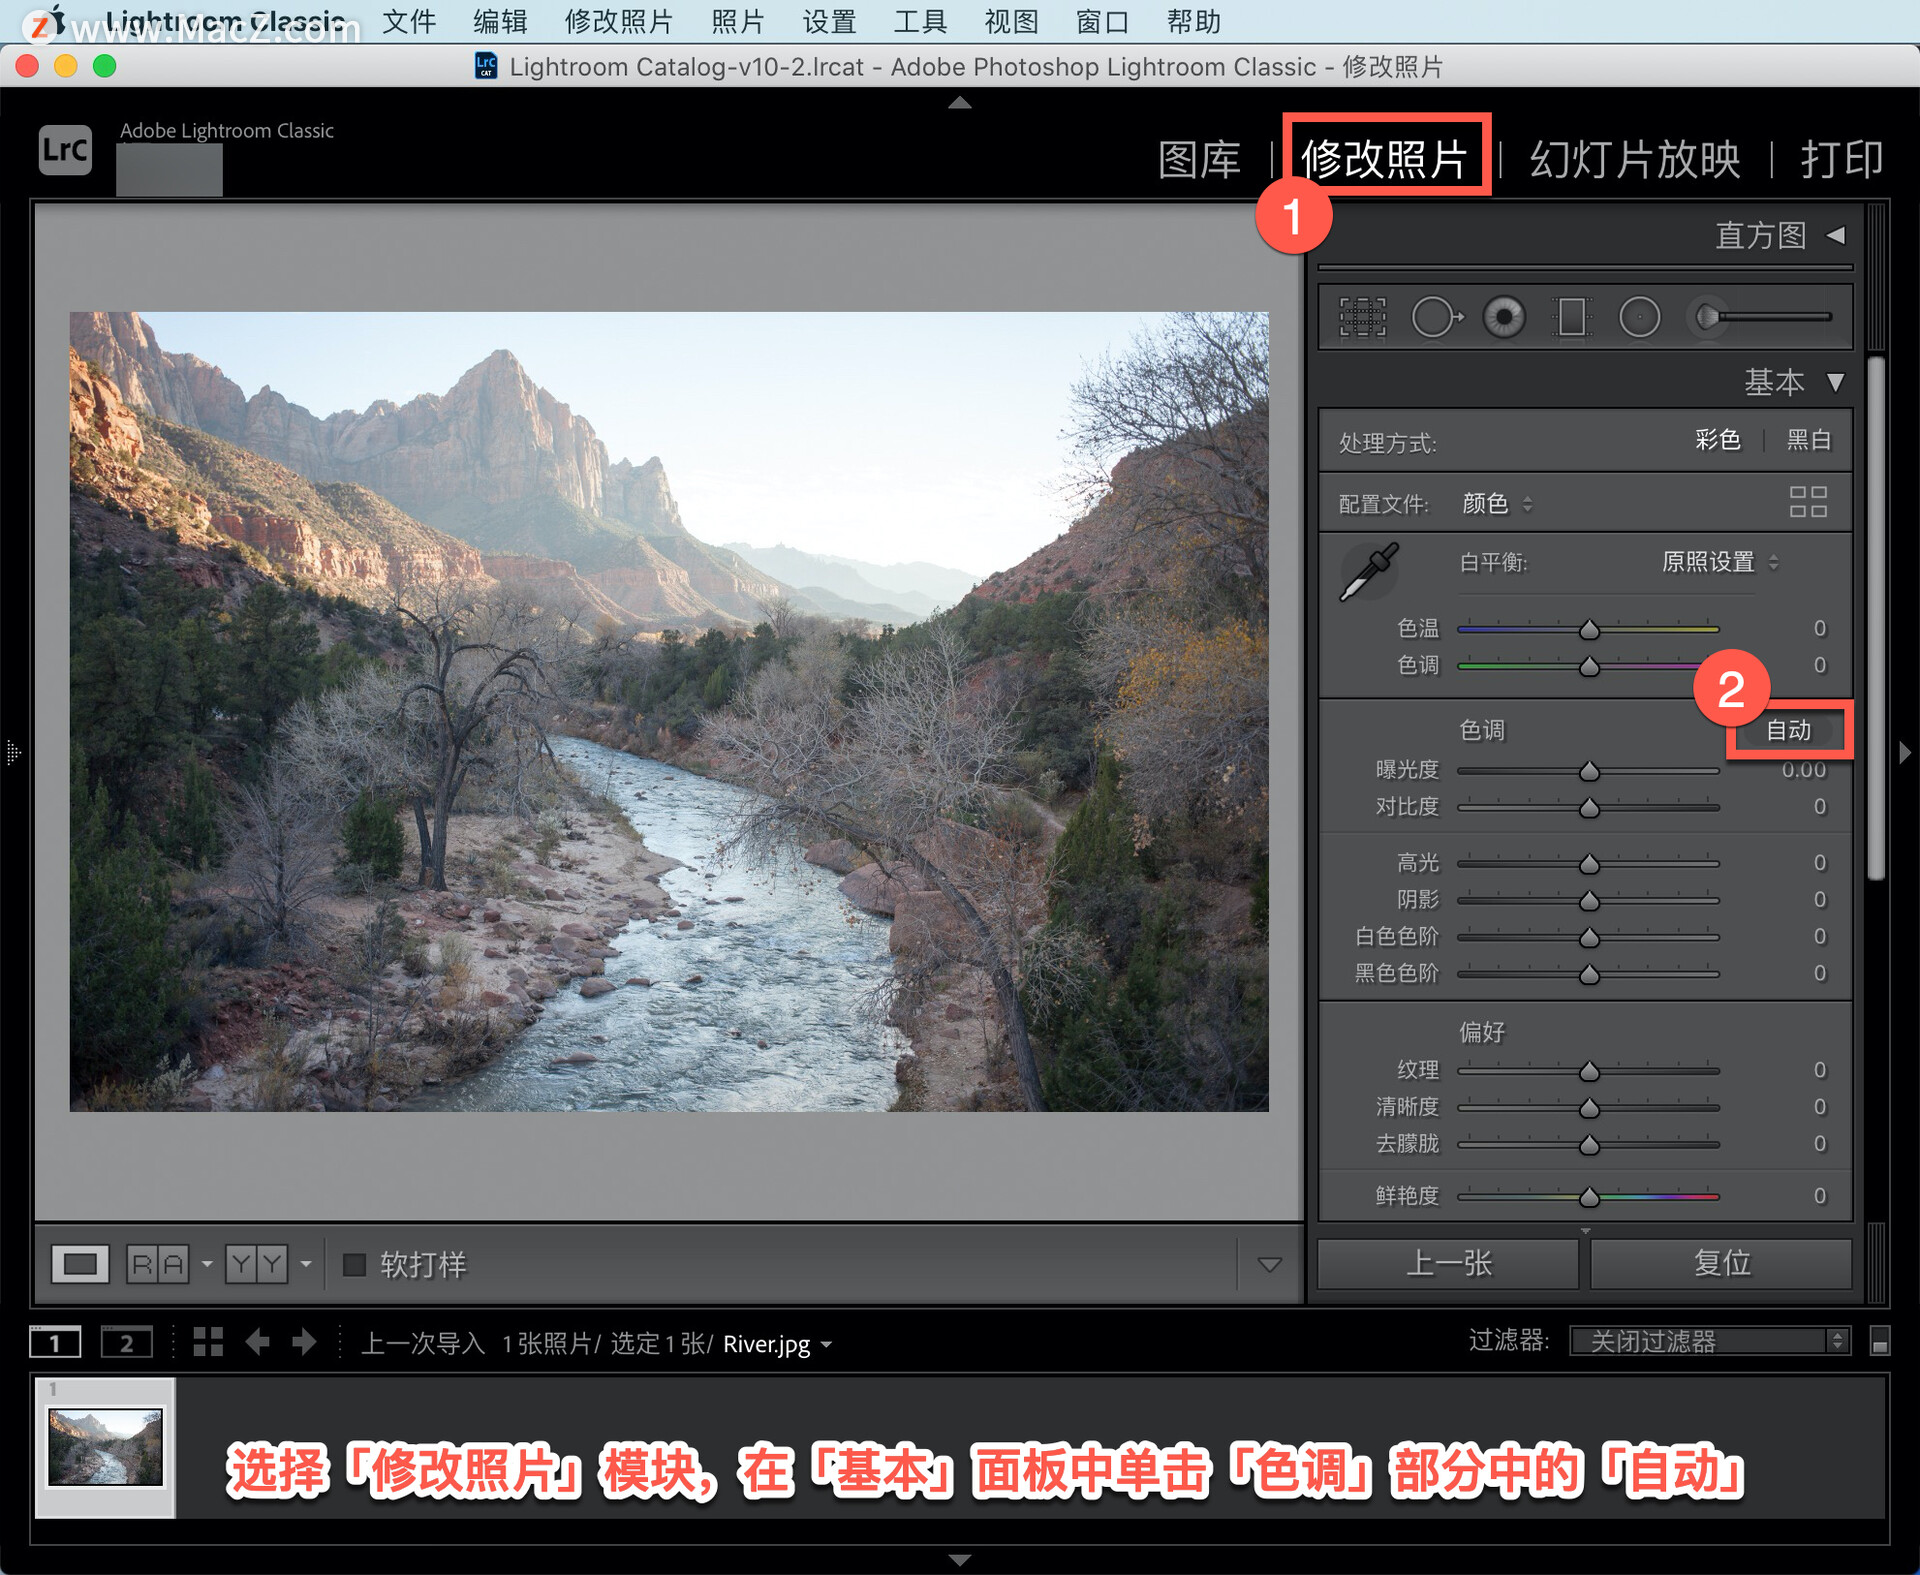Select the Crop Overlay tool
Image resolution: width=1920 pixels, height=1575 pixels.
click(1362, 317)
